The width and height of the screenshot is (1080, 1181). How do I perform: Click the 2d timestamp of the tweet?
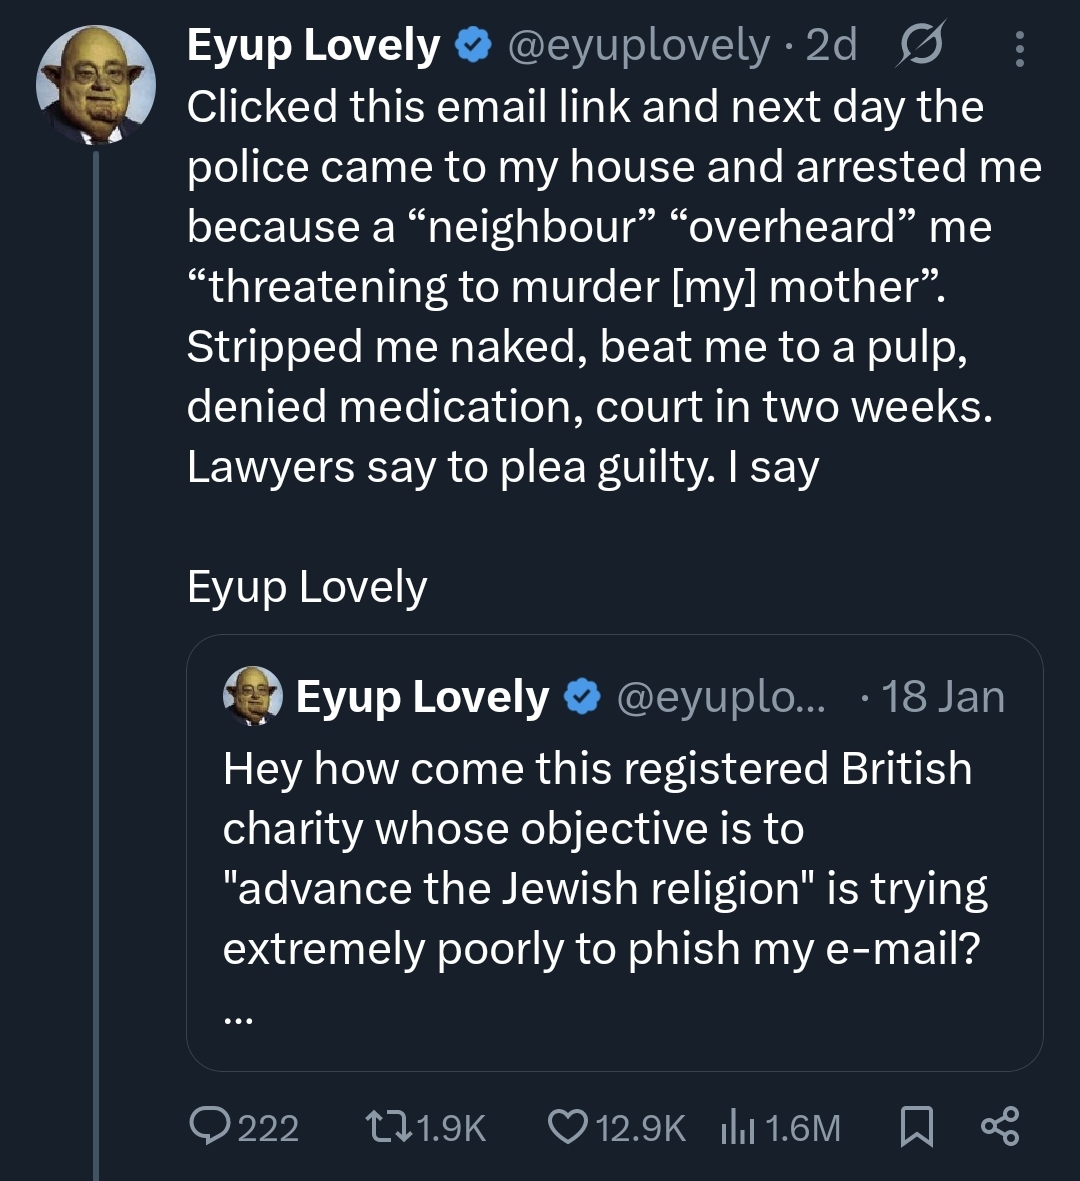(832, 46)
